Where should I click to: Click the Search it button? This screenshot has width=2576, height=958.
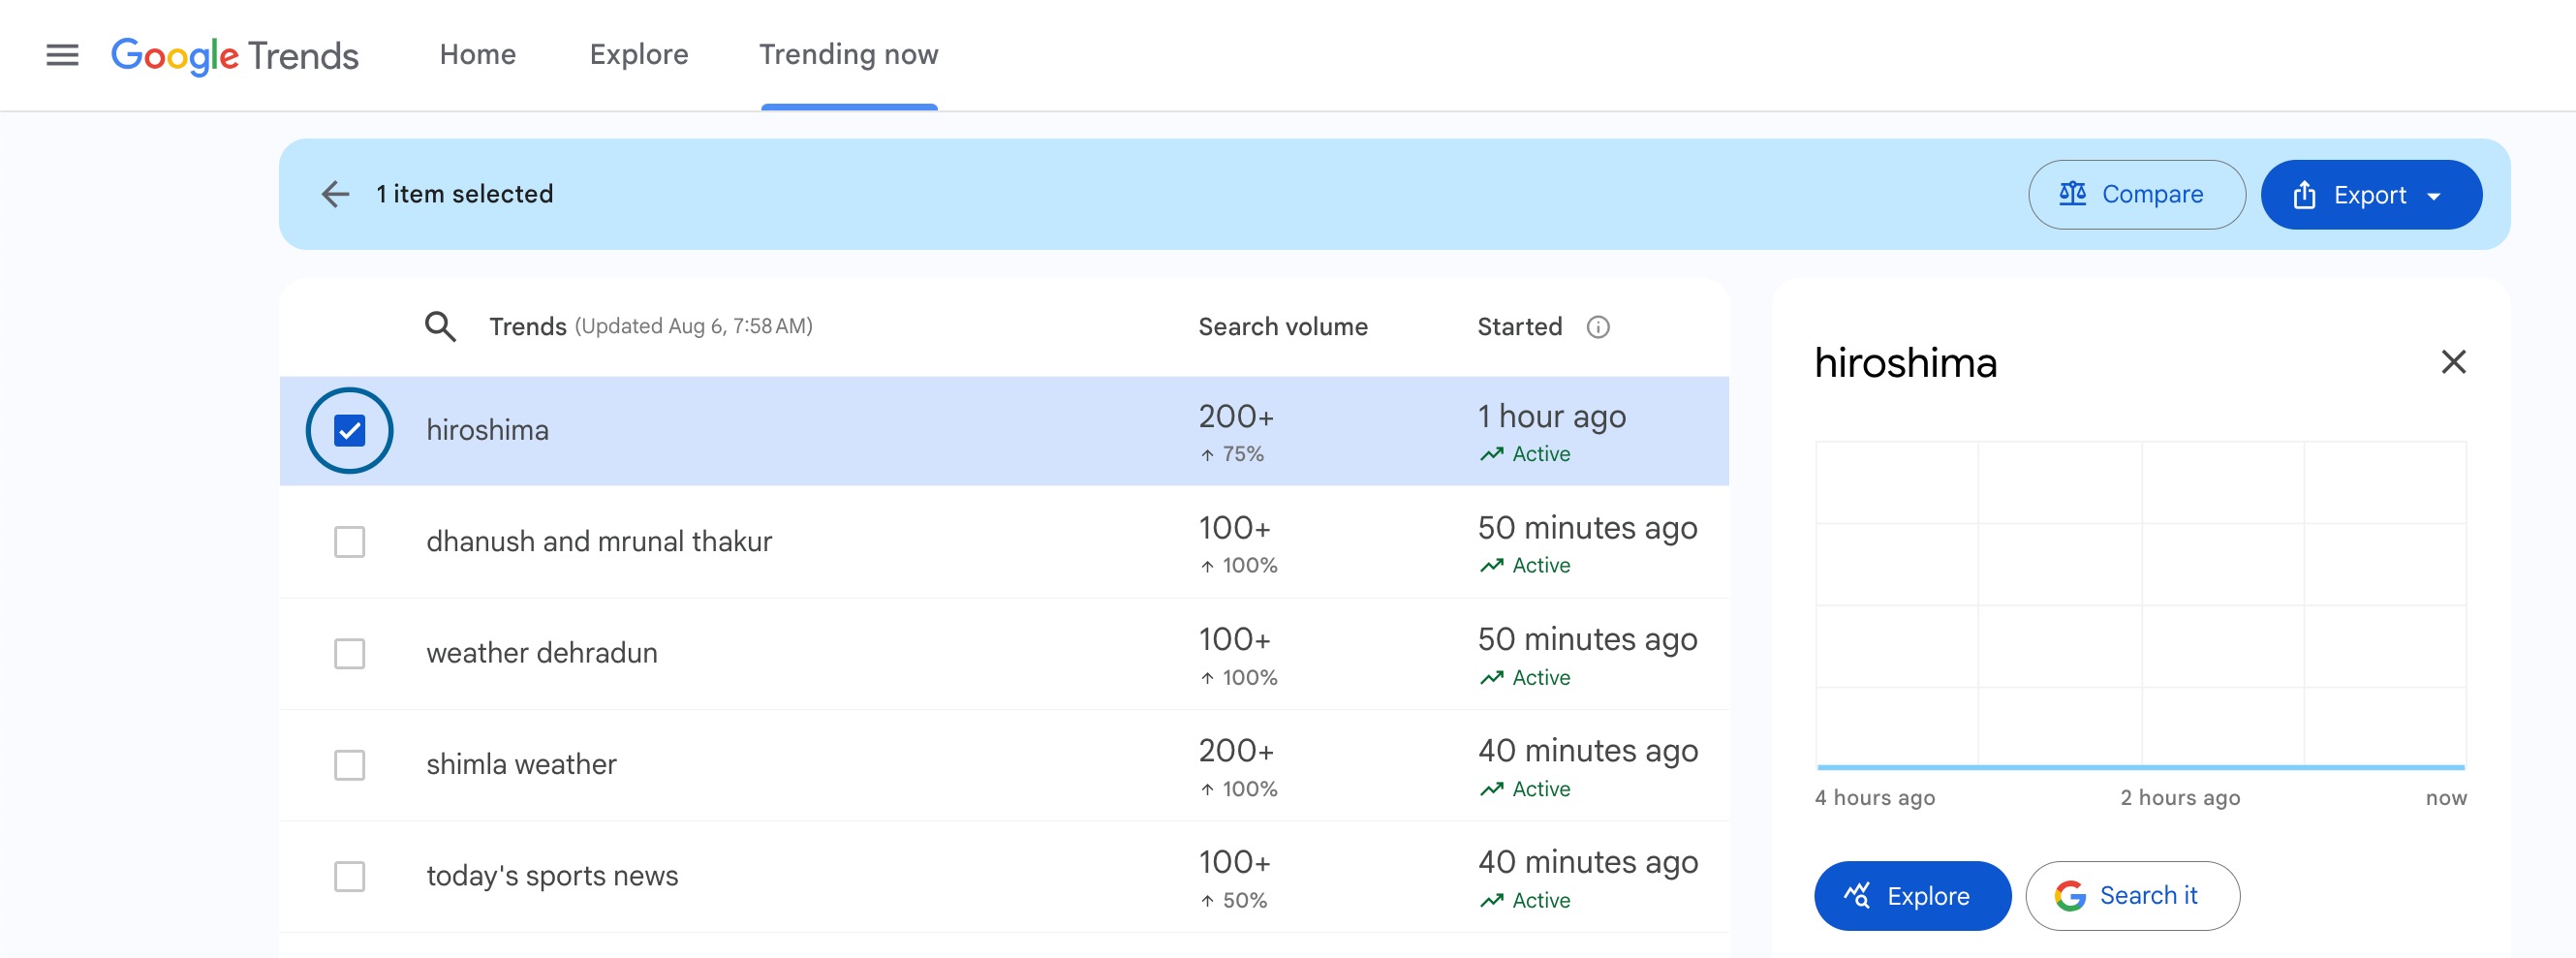2132,896
